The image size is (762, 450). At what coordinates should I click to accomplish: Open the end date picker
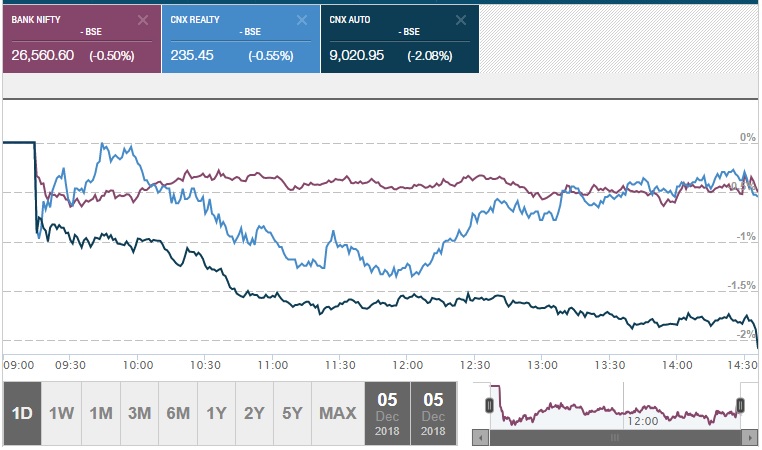(433, 413)
